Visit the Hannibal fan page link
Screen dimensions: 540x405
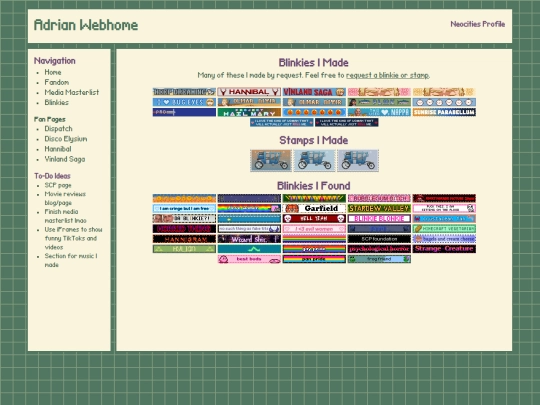[58, 149]
